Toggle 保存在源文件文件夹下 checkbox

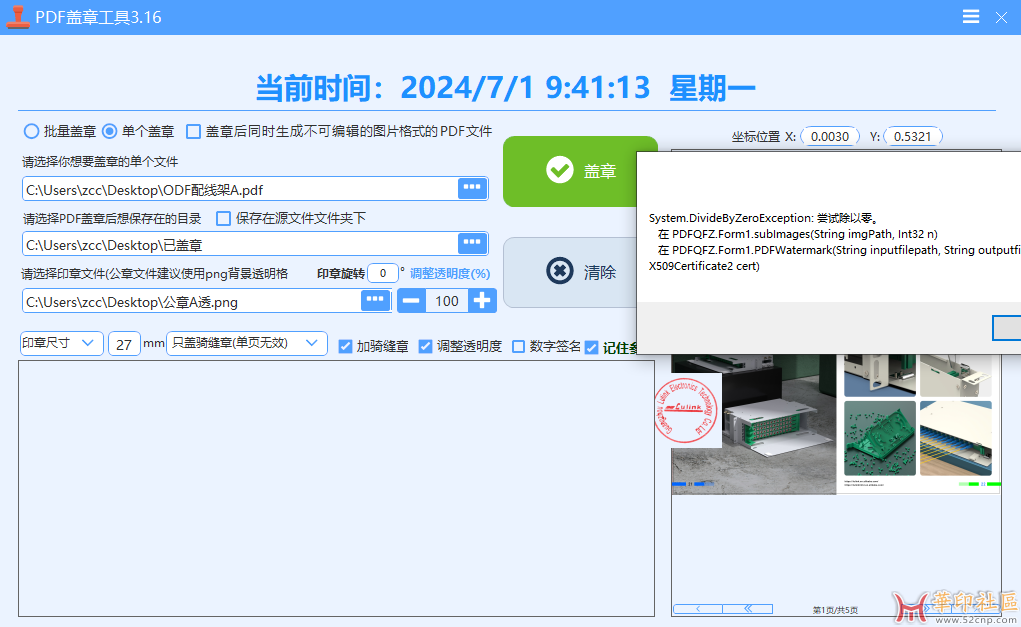click(224, 218)
